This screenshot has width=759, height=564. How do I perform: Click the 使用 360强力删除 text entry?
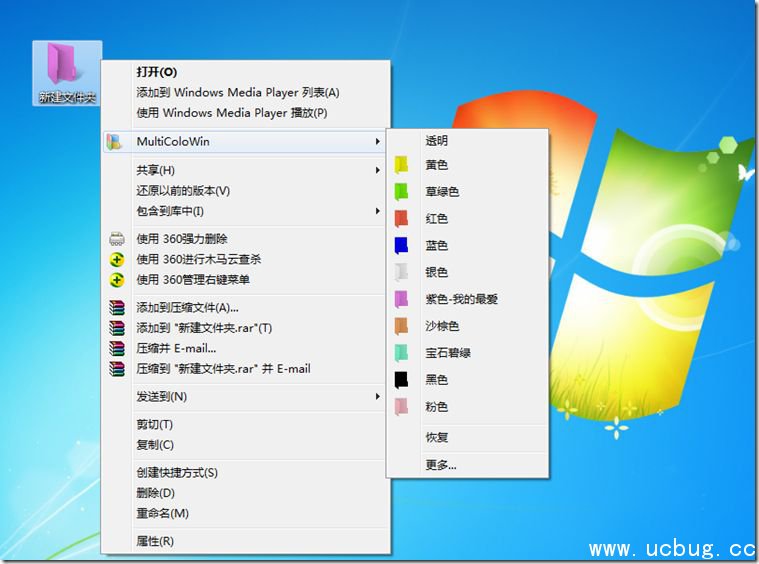click(182, 239)
